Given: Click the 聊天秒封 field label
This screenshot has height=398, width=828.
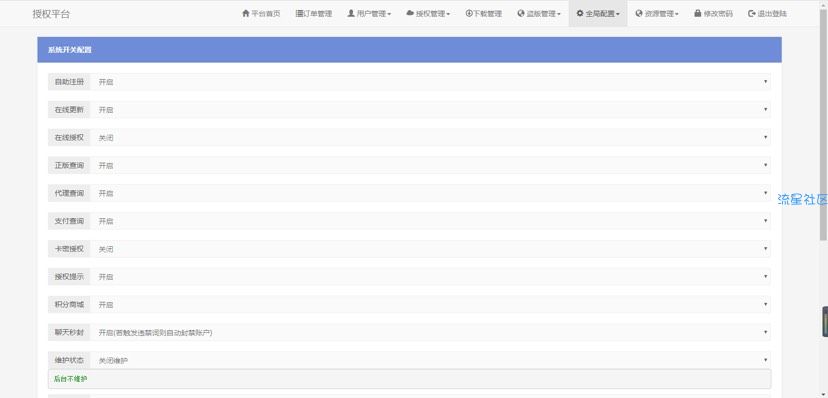Looking at the screenshot, I should (69, 333).
